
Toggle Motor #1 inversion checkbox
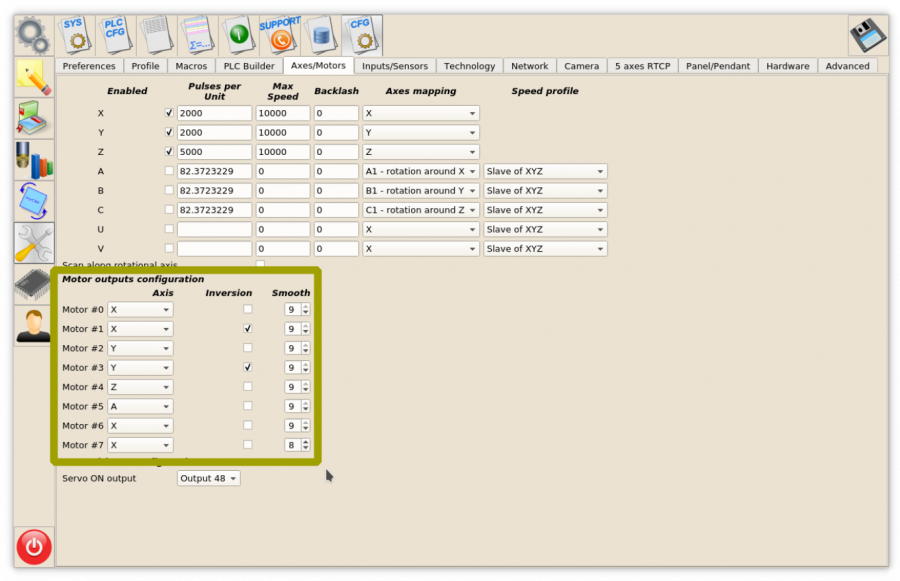coord(248,329)
